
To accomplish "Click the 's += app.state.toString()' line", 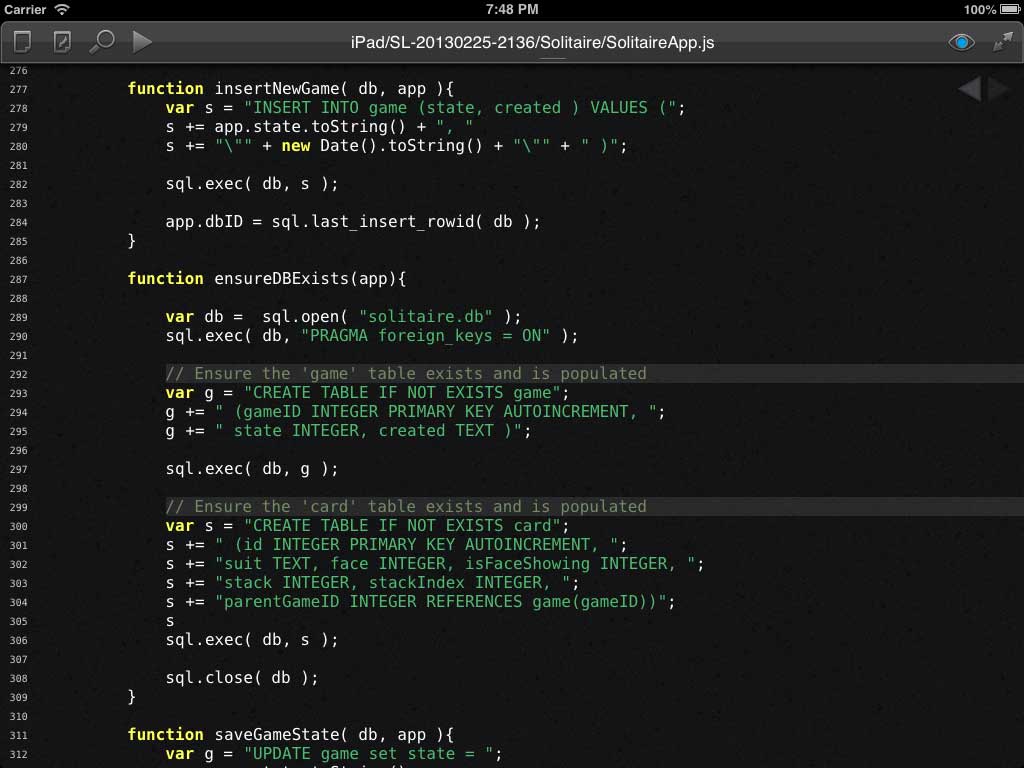I will (x=319, y=127).
